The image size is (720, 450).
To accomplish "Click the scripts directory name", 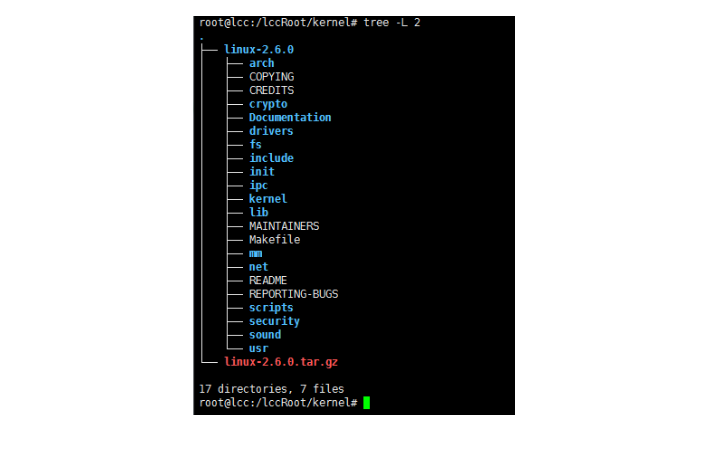I will coord(271,308).
